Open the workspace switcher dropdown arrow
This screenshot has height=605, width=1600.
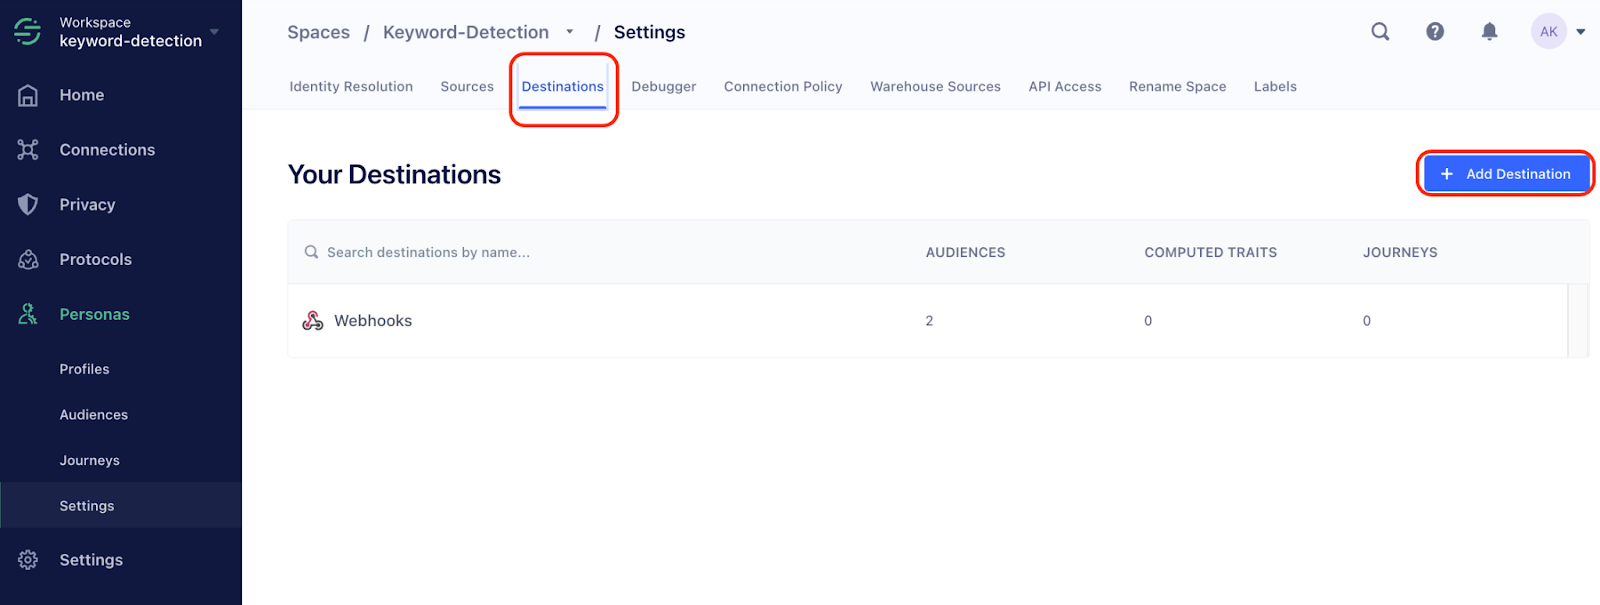coord(214,32)
